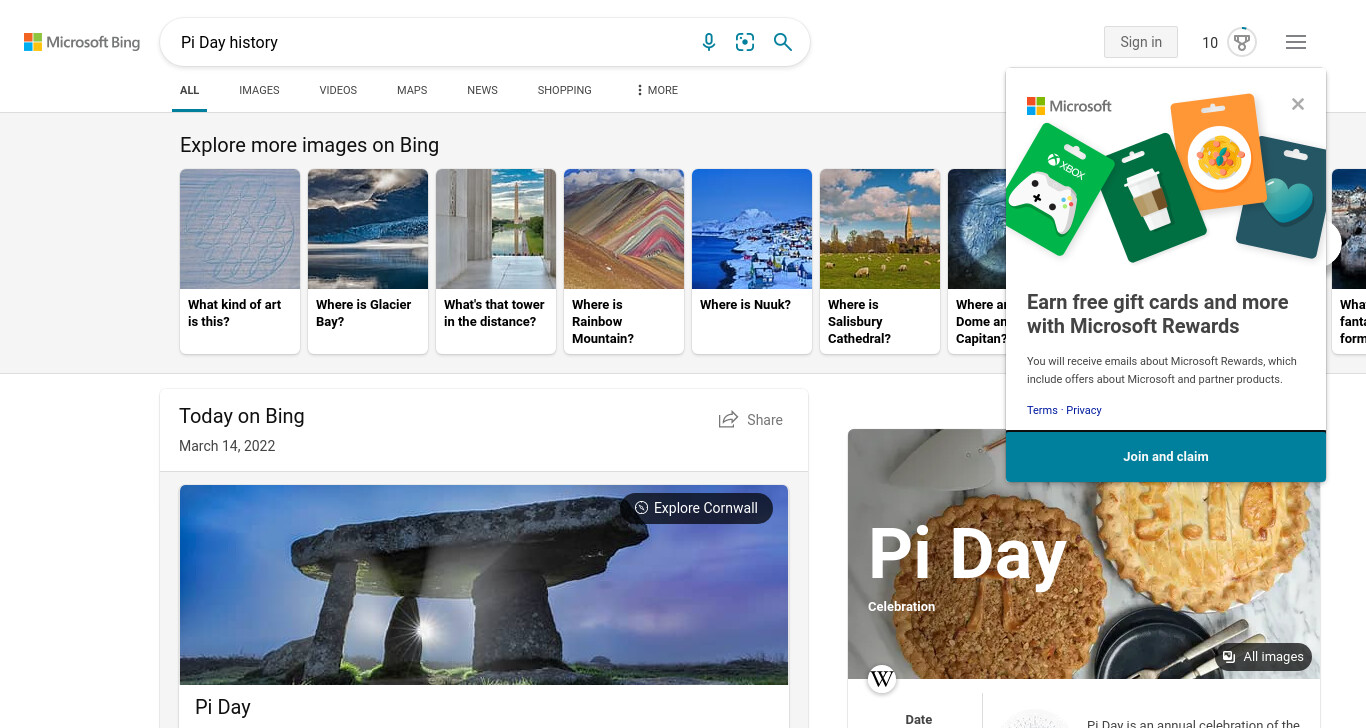Start voice search with microphone icon

tap(709, 42)
